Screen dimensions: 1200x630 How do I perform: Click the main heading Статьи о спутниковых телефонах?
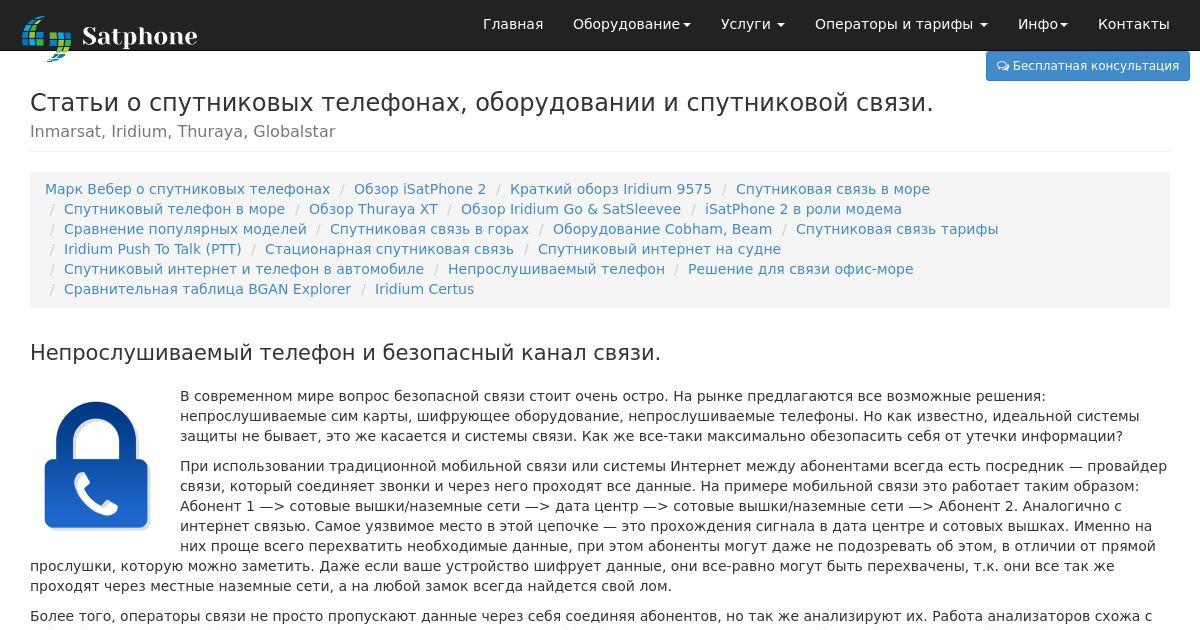pyautogui.click(x=481, y=103)
